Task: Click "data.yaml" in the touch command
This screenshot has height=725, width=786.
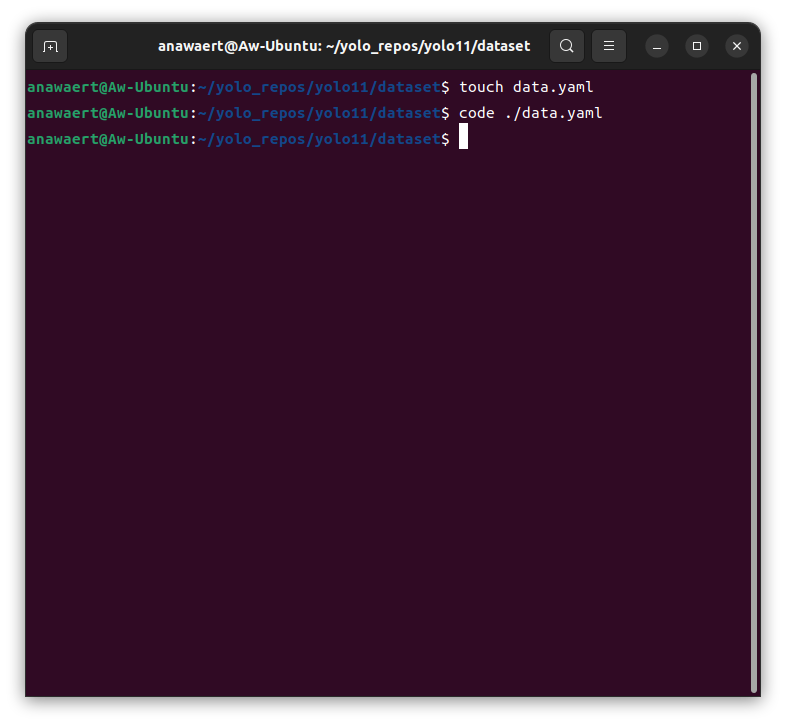Action: (x=553, y=87)
